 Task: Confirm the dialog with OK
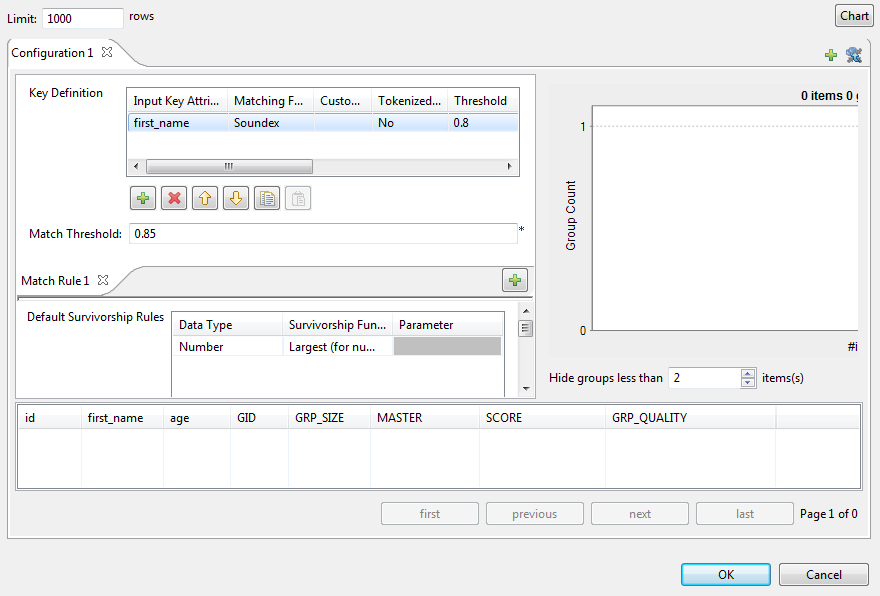pos(726,575)
